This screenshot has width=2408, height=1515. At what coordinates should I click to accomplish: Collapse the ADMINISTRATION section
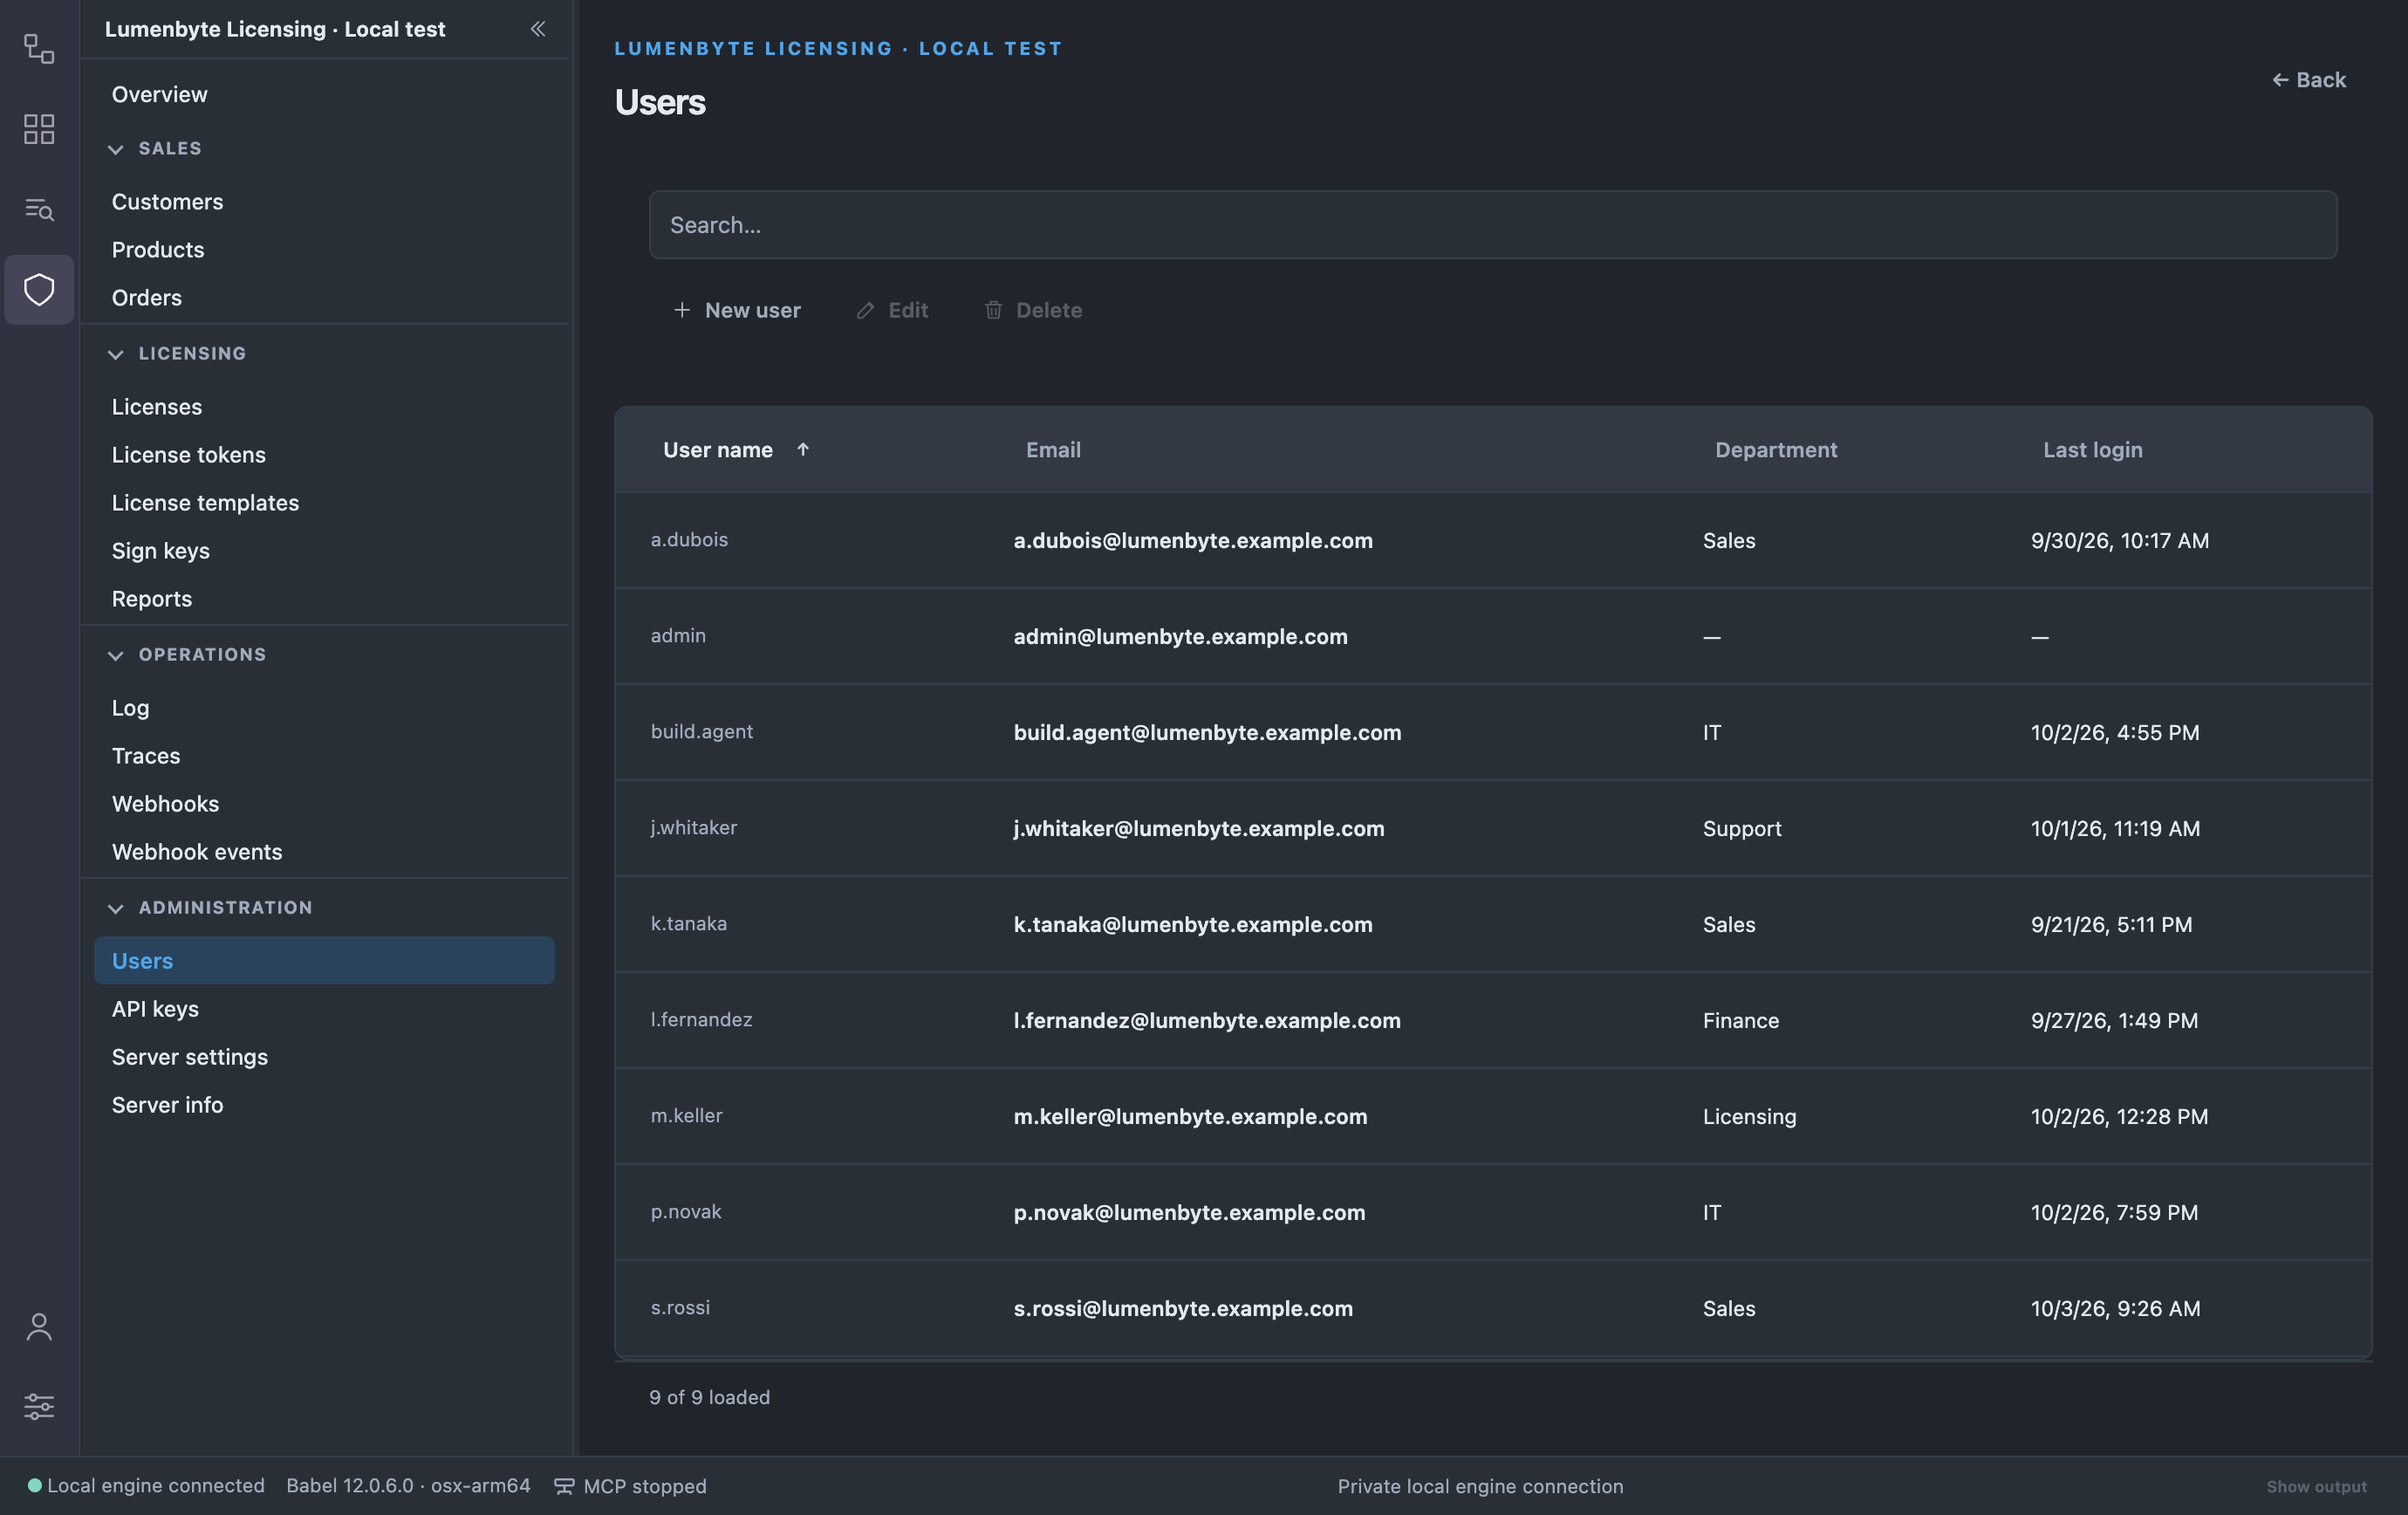tap(116, 908)
